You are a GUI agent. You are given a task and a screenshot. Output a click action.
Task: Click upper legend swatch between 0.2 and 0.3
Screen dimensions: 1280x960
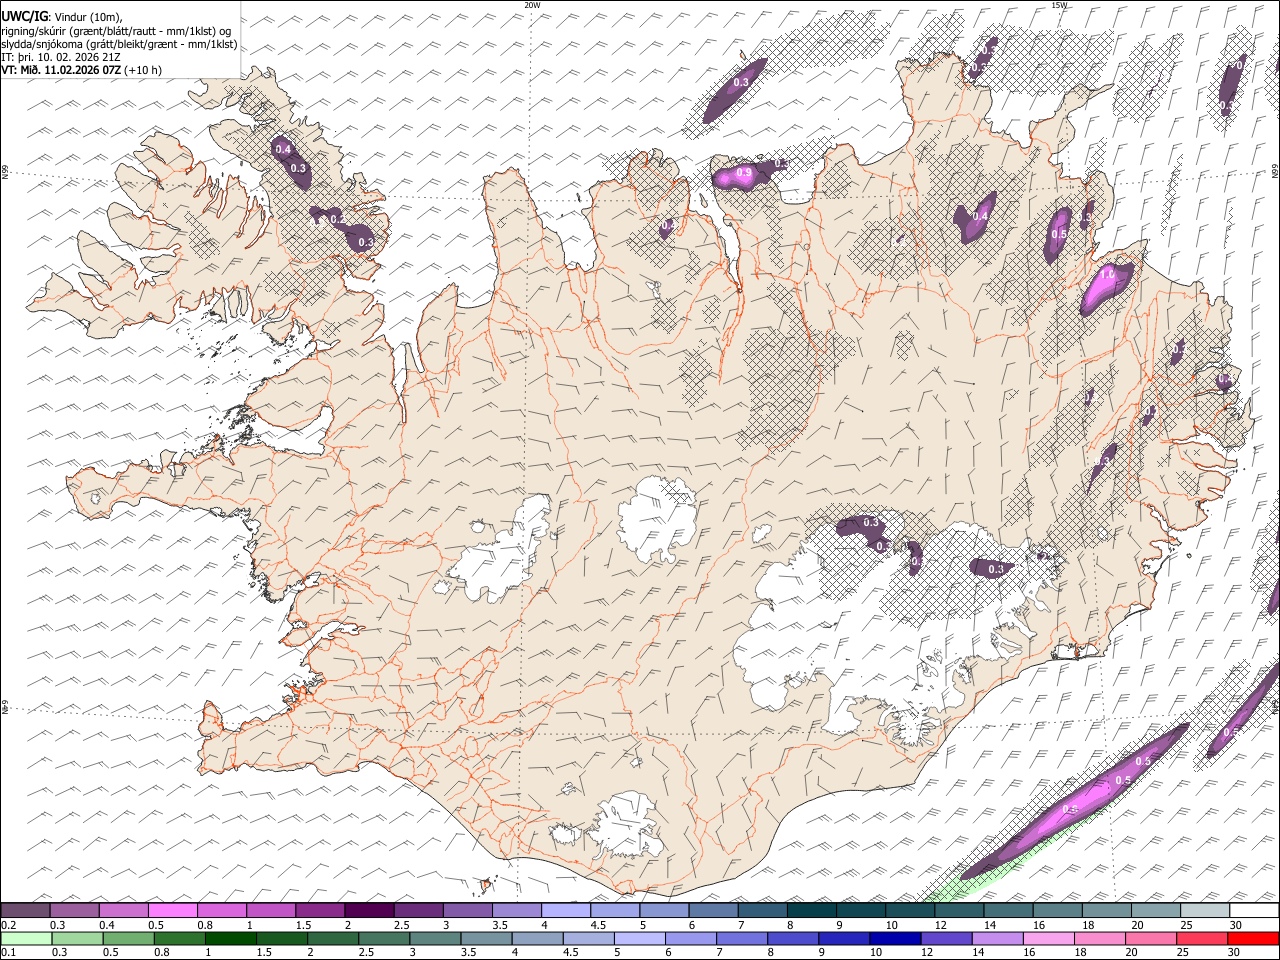[25, 910]
